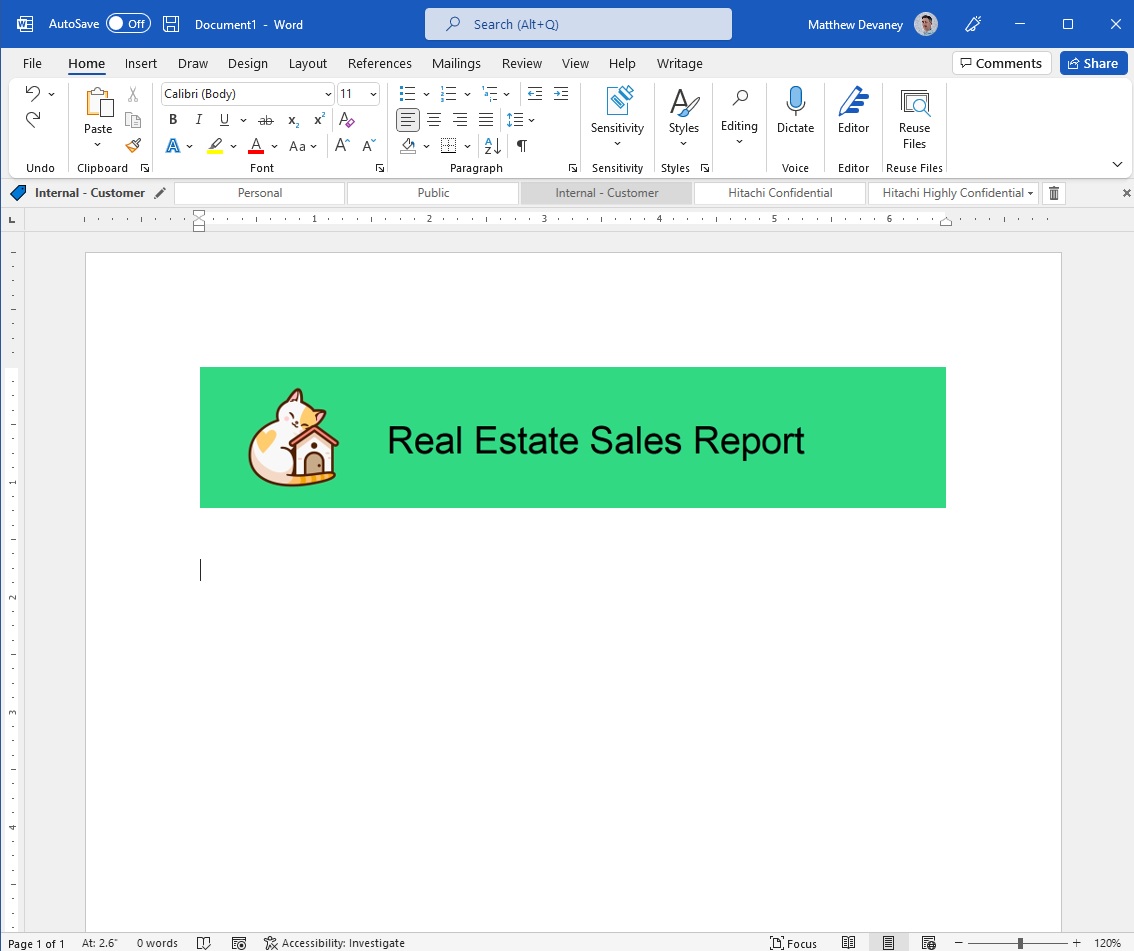Open the Format Painter

coord(133,145)
